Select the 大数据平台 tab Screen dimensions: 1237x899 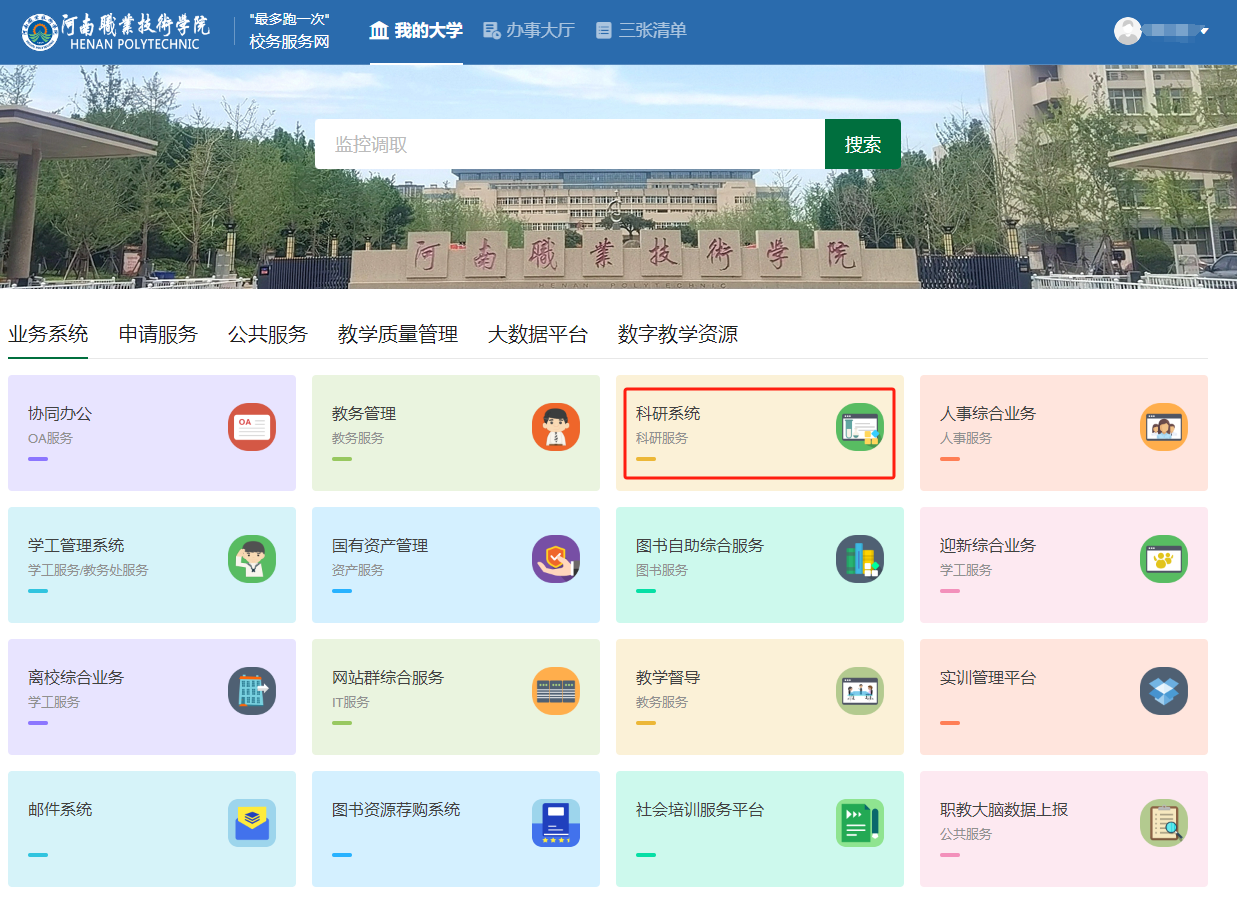coord(538,335)
